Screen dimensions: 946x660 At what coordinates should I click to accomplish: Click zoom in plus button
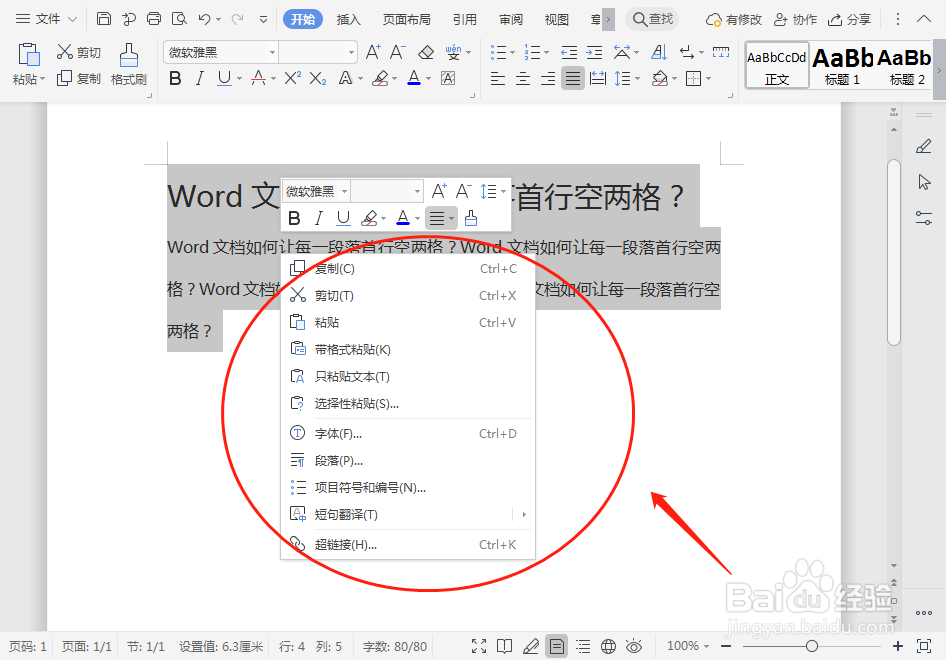click(898, 646)
